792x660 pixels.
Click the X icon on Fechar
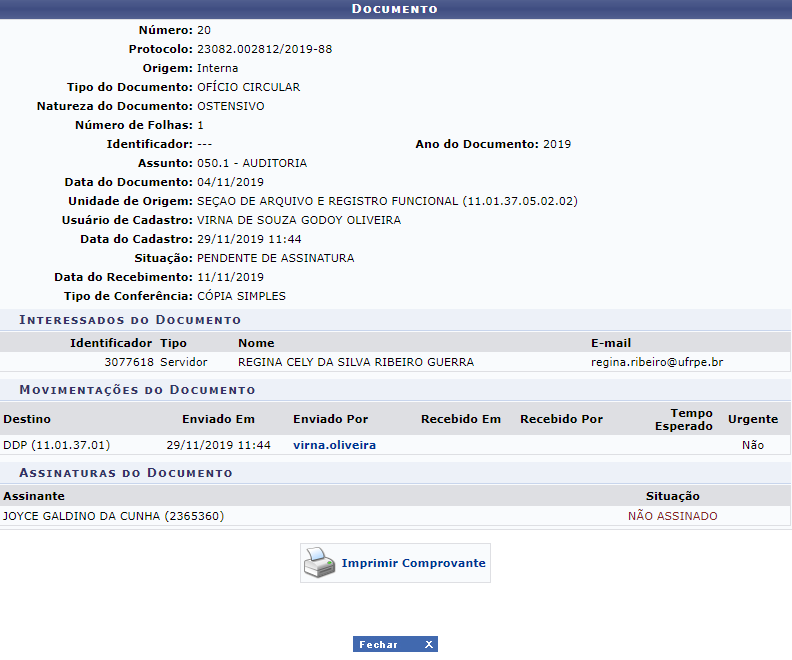(428, 645)
